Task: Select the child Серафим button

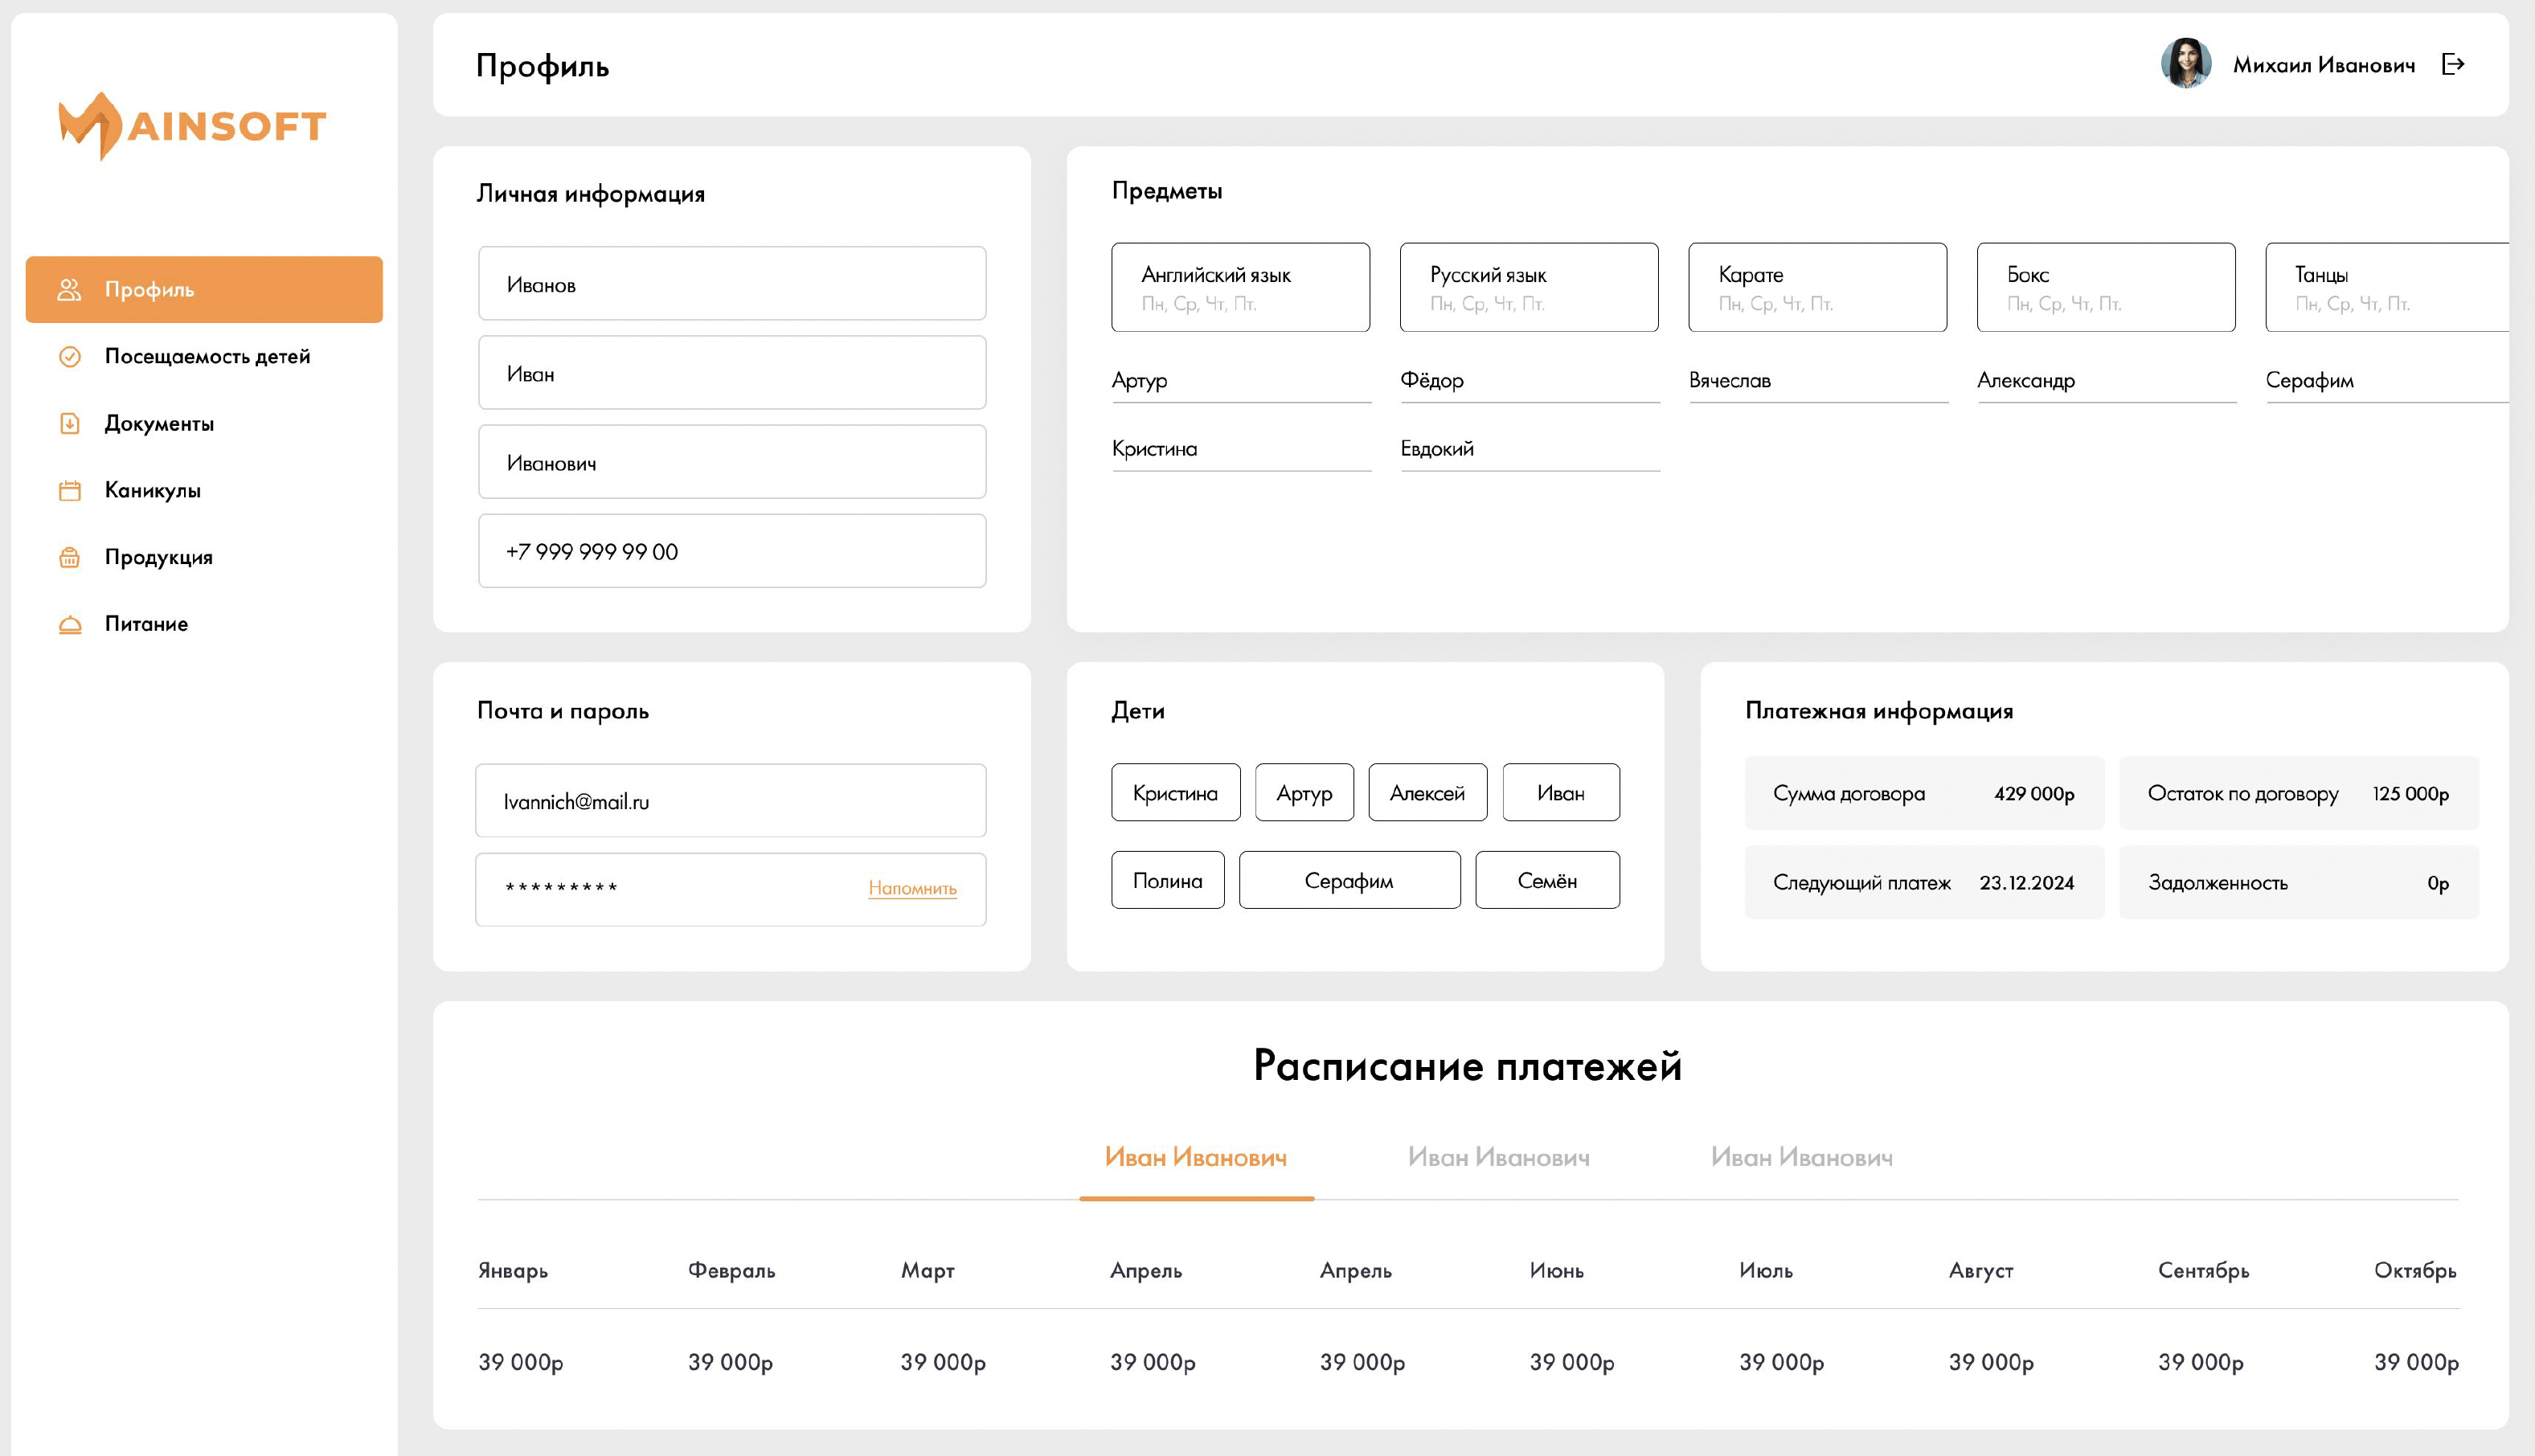Action: pos(1349,881)
